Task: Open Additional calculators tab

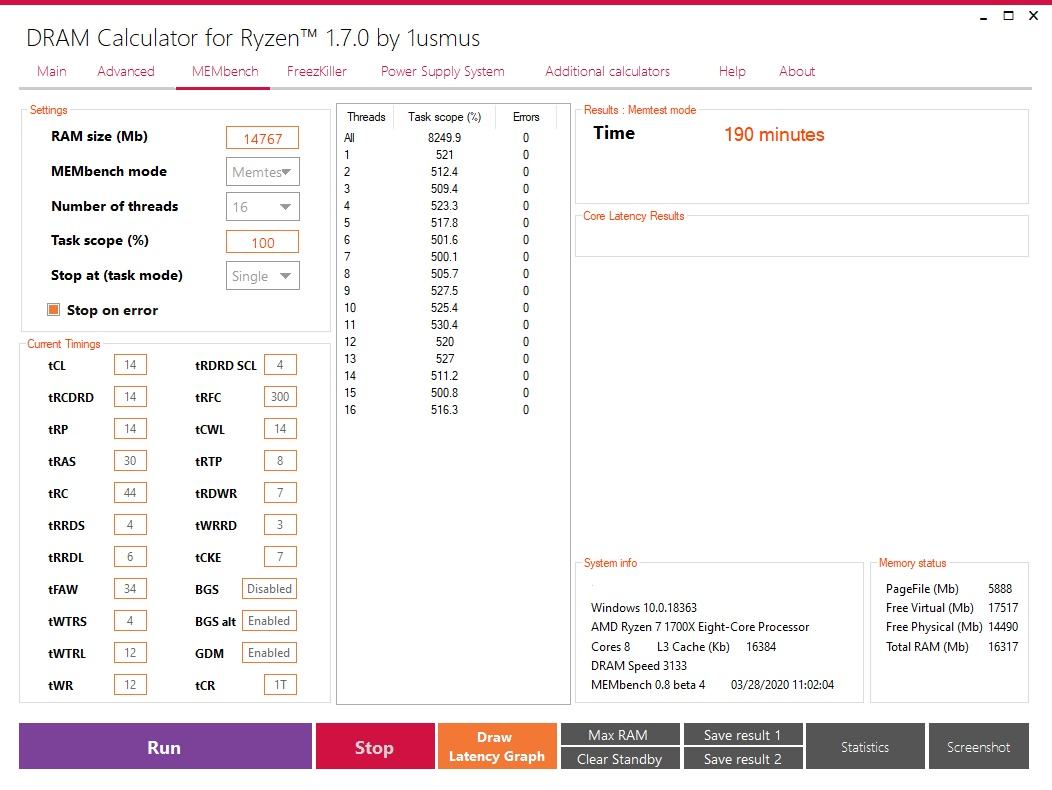Action: pos(607,71)
